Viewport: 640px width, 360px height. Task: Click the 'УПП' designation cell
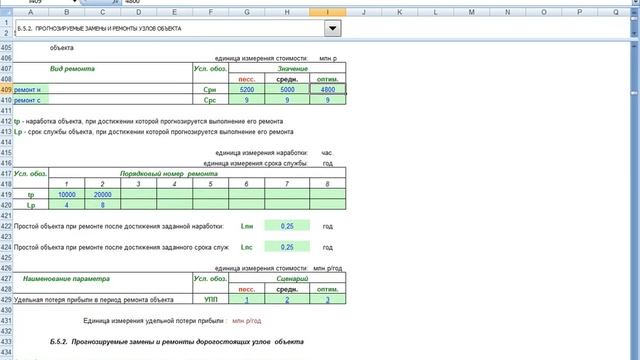click(x=211, y=300)
